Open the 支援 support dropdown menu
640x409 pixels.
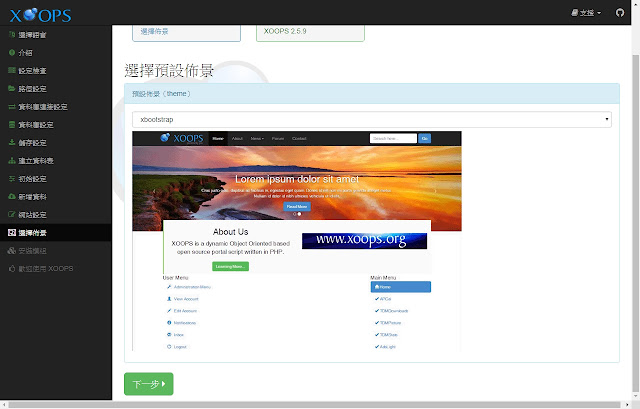pyautogui.click(x=587, y=13)
